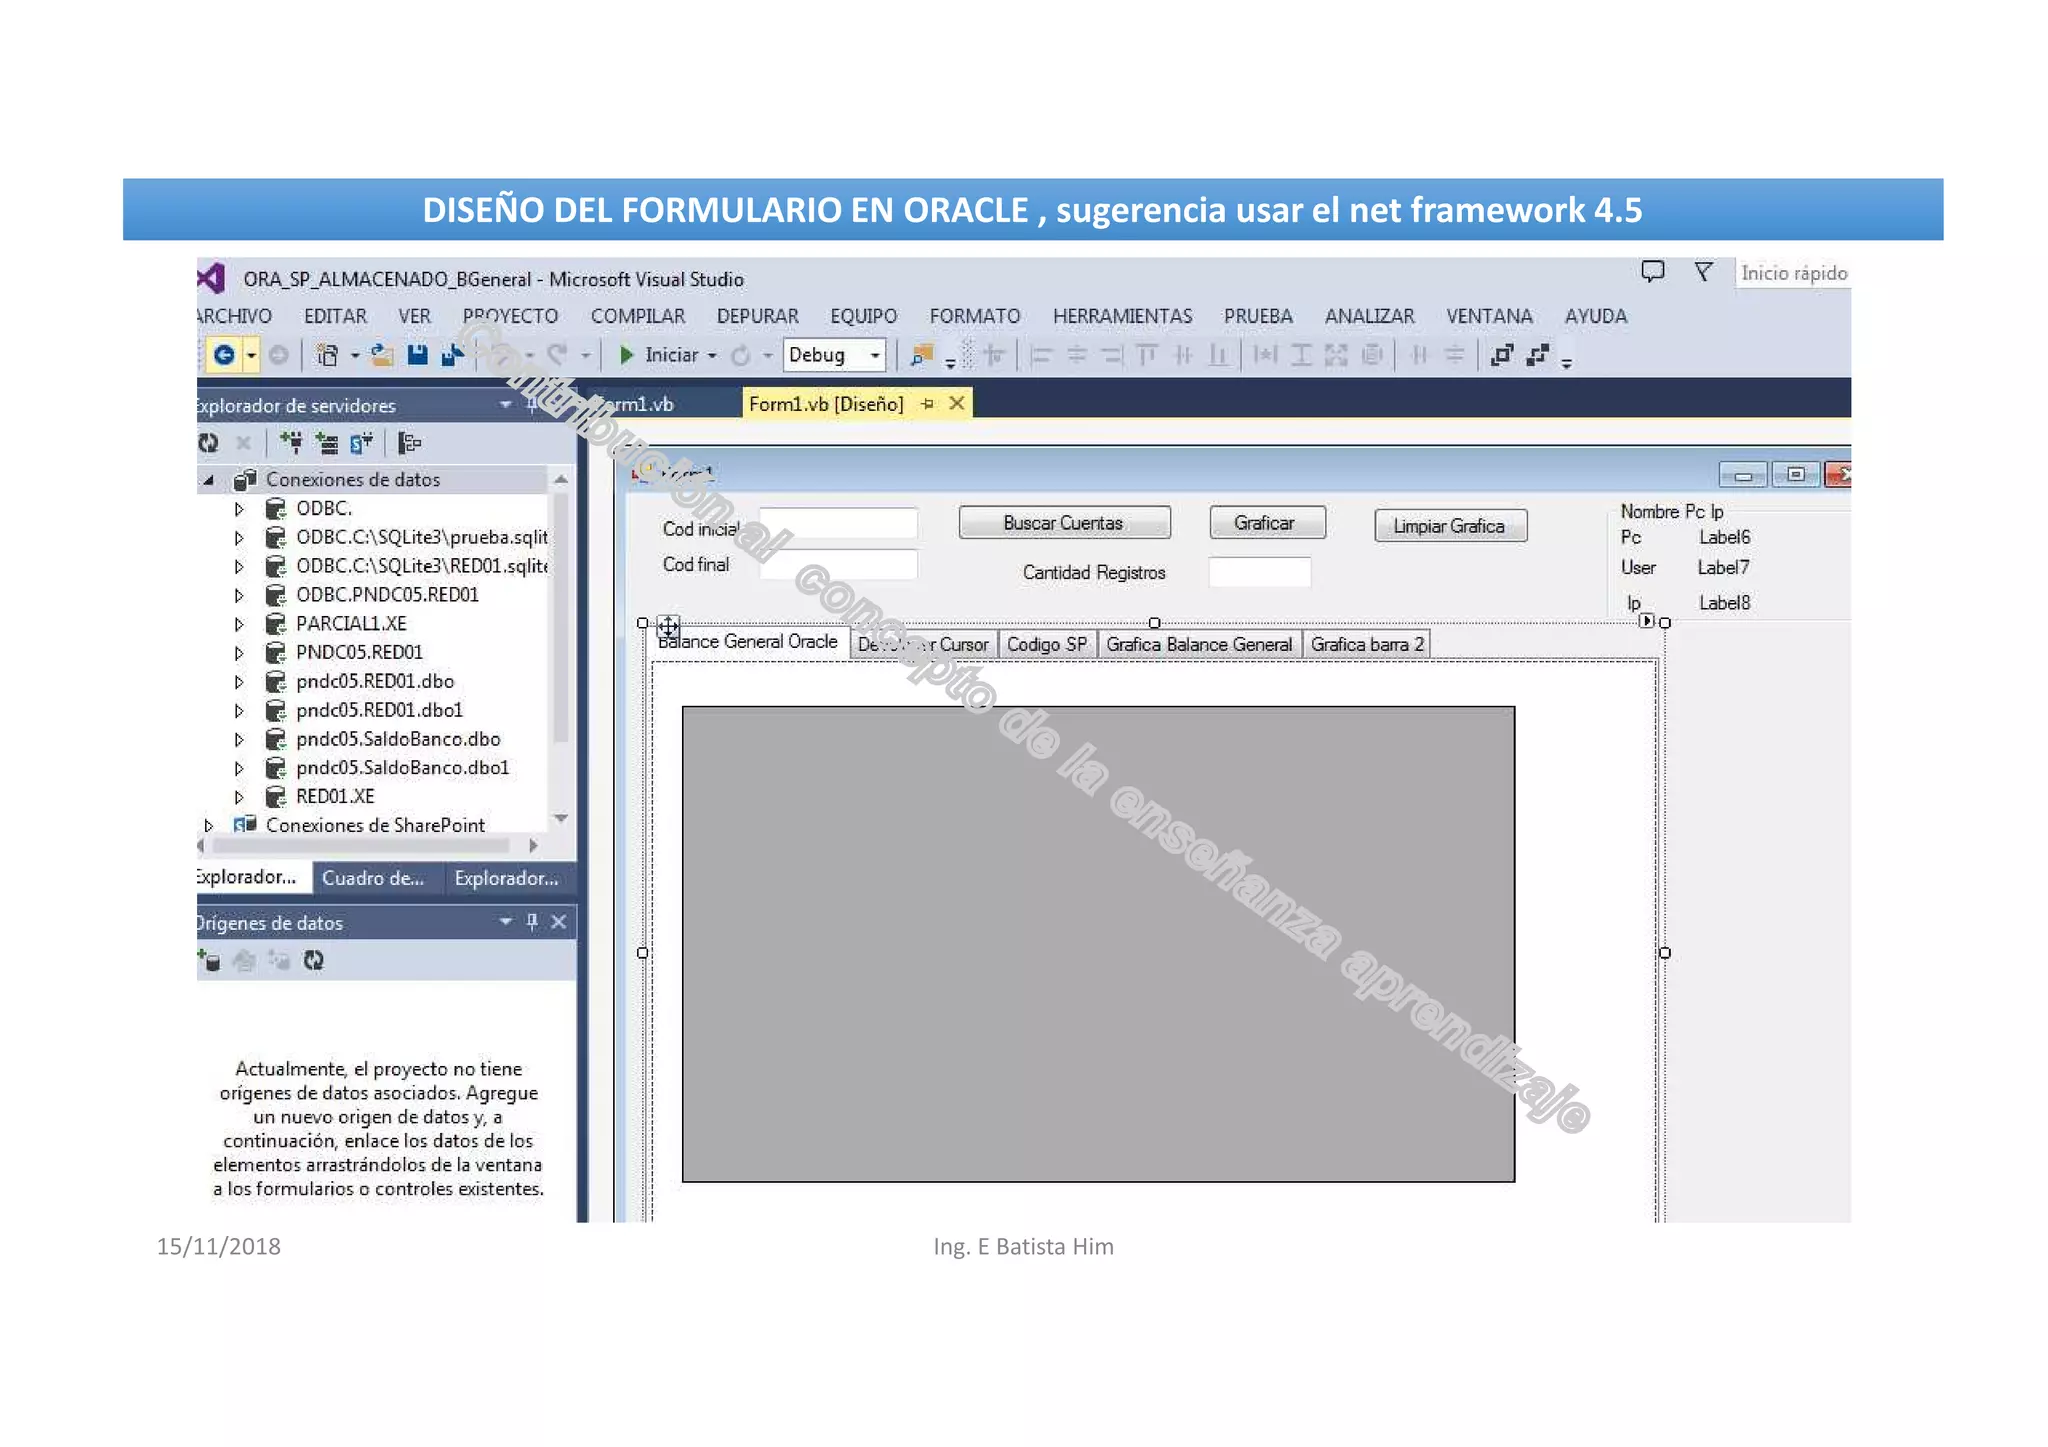This screenshot has width=2048, height=1447.
Task: Select the PNDC05.RED01 connection
Action: (359, 653)
